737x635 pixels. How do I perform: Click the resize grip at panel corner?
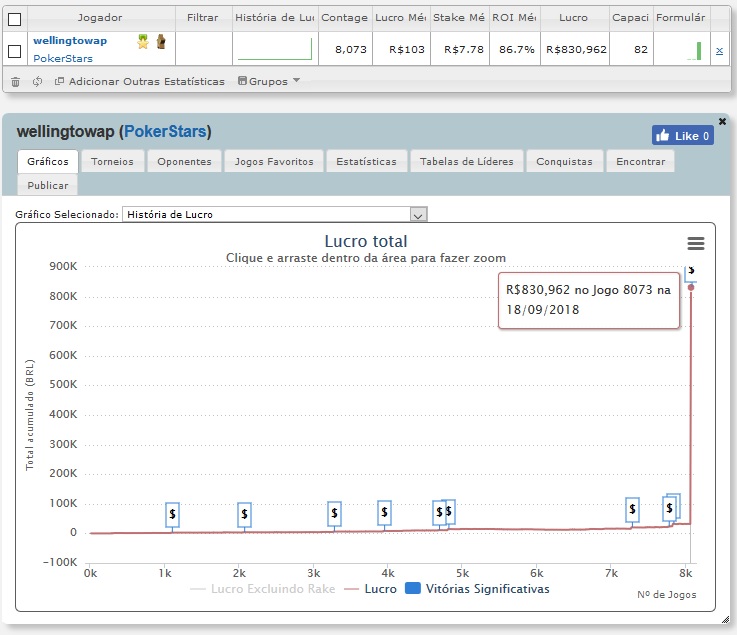tap(725, 619)
